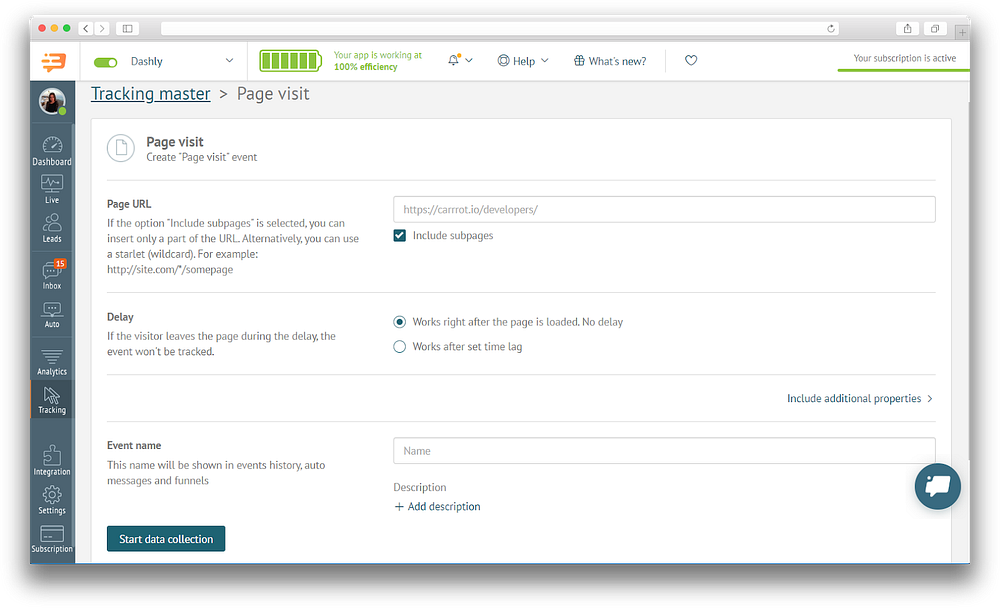1000x608 pixels.
Task: Click the Event name input field
Action: tap(664, 450)
